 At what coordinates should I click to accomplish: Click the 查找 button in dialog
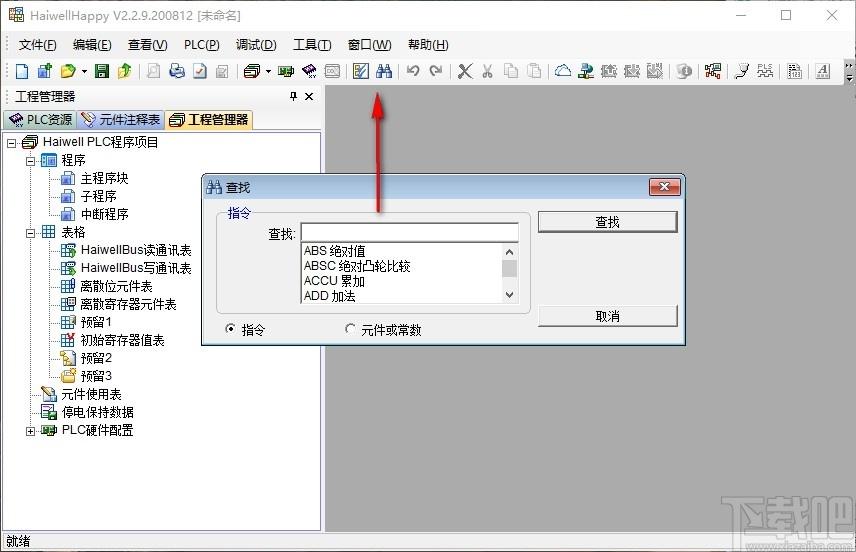point(608,222)
